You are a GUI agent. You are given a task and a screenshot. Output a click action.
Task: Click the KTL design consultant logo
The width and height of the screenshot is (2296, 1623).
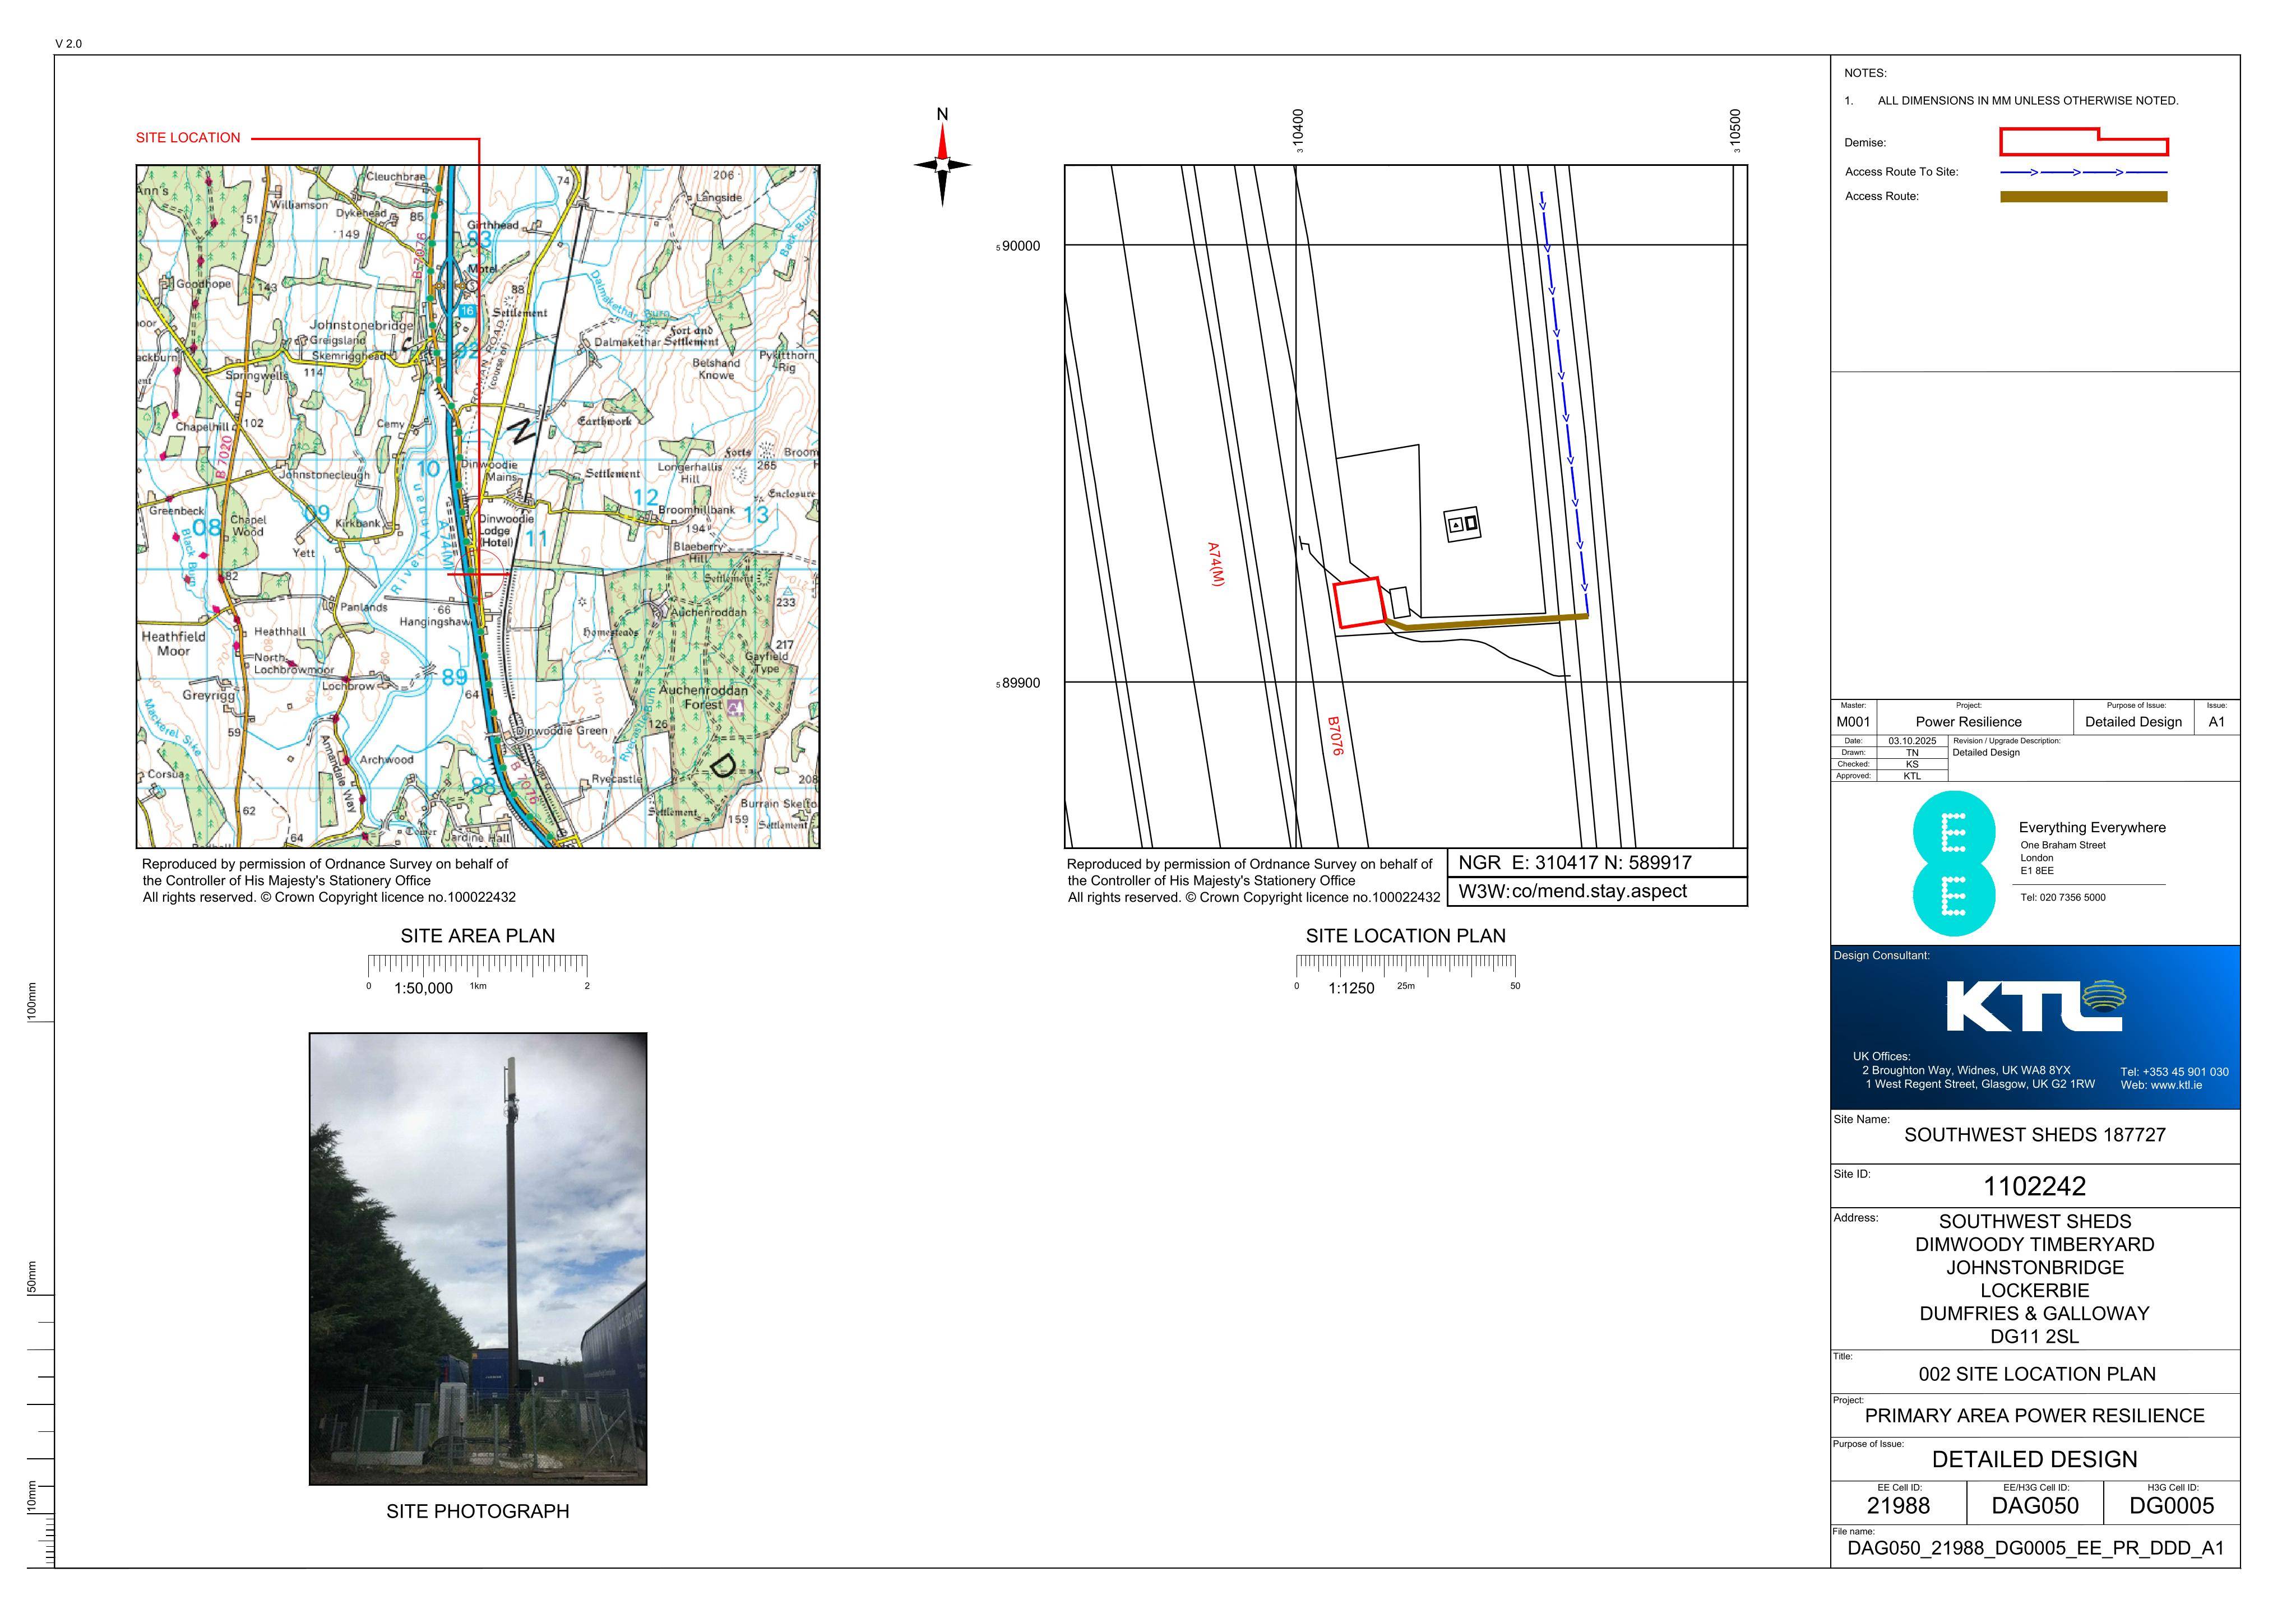pyautogui.click(x=2036, y=1005)
